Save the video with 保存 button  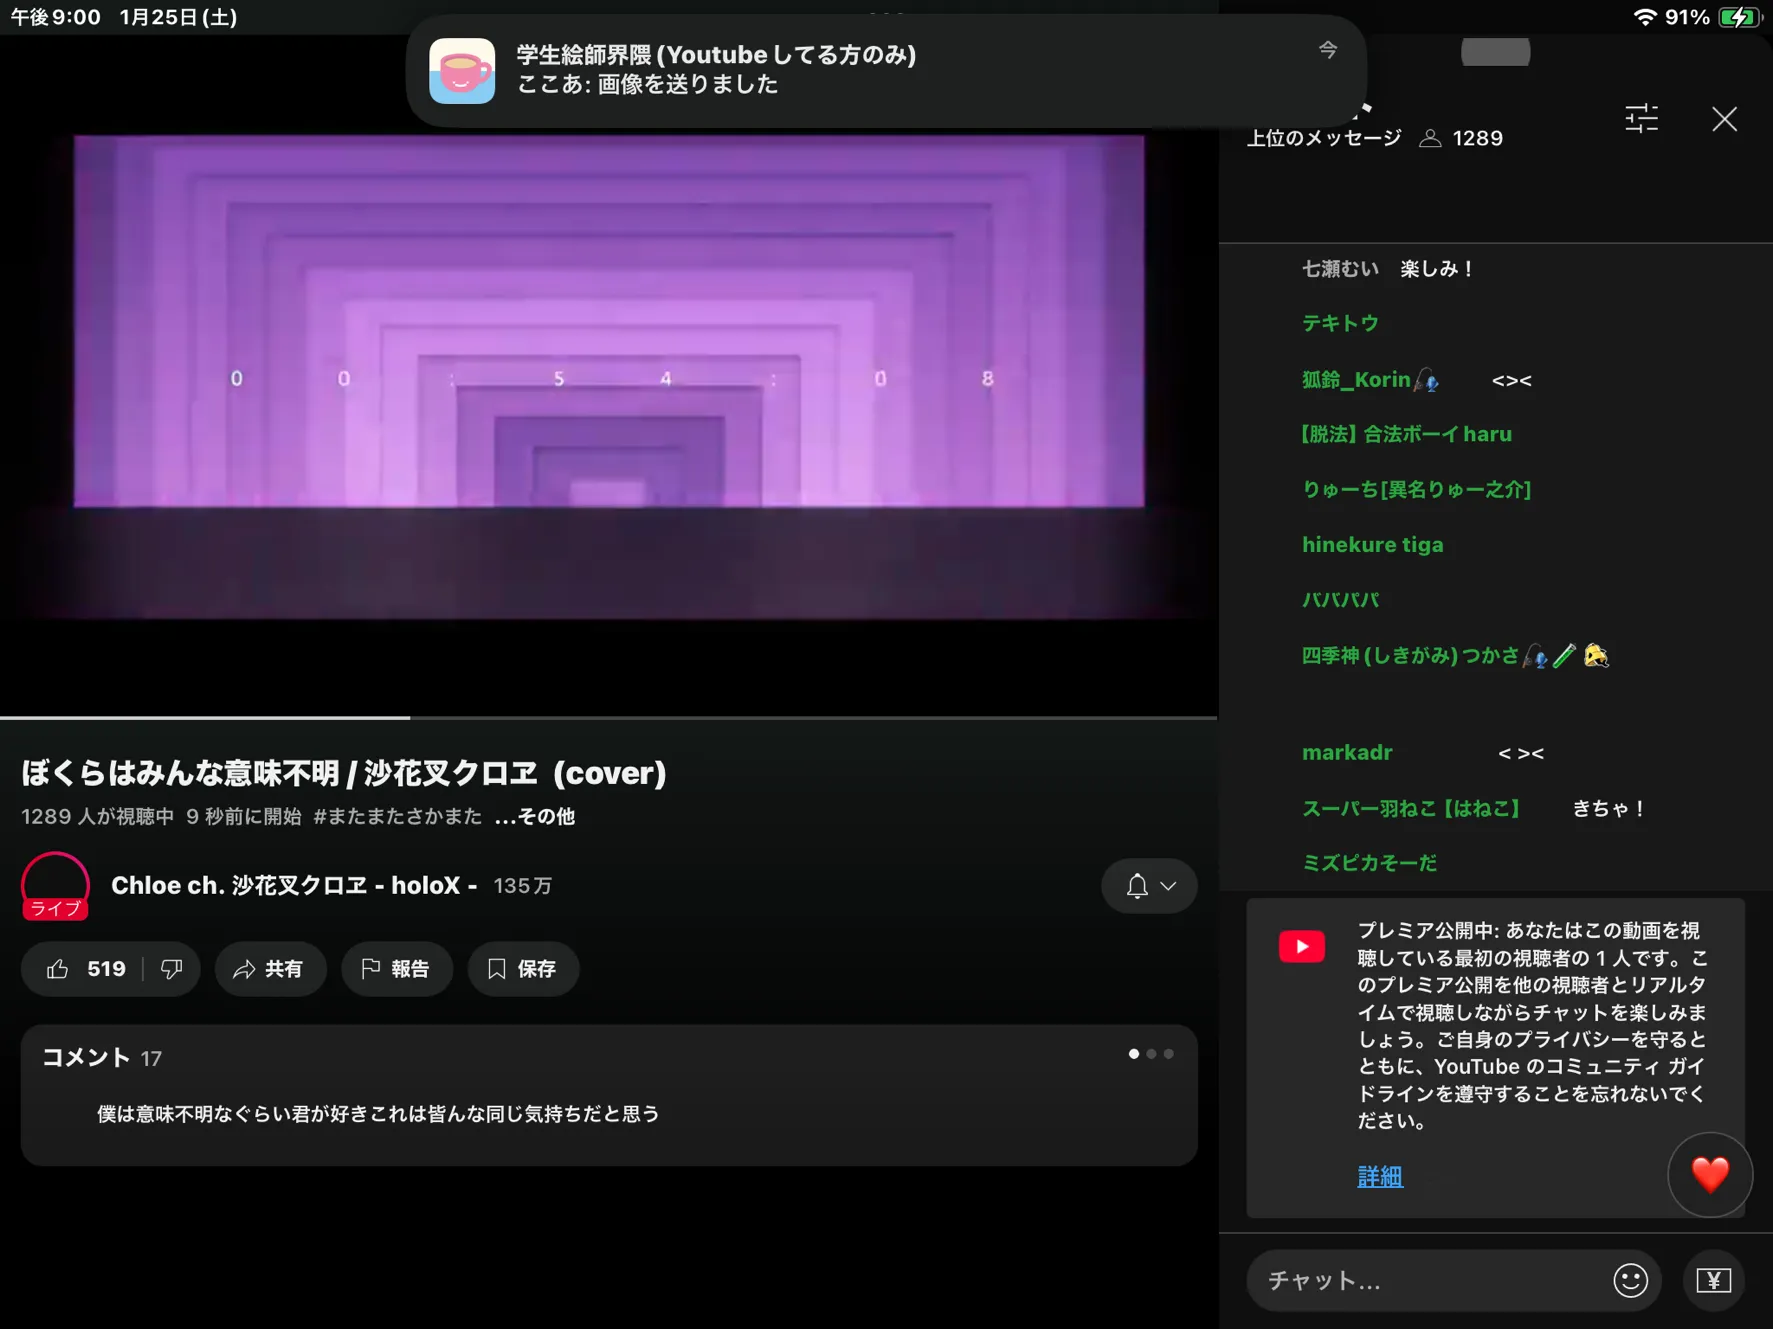point(523,968)
